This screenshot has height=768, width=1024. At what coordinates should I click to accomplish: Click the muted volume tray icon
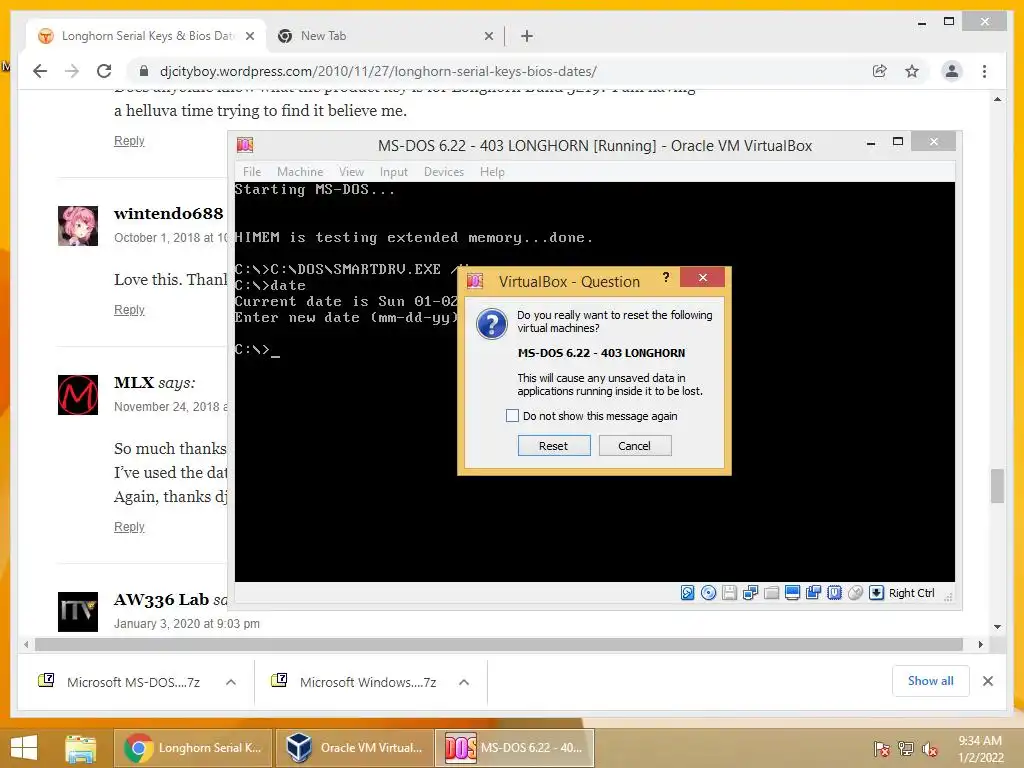click(x=929, y=749)
